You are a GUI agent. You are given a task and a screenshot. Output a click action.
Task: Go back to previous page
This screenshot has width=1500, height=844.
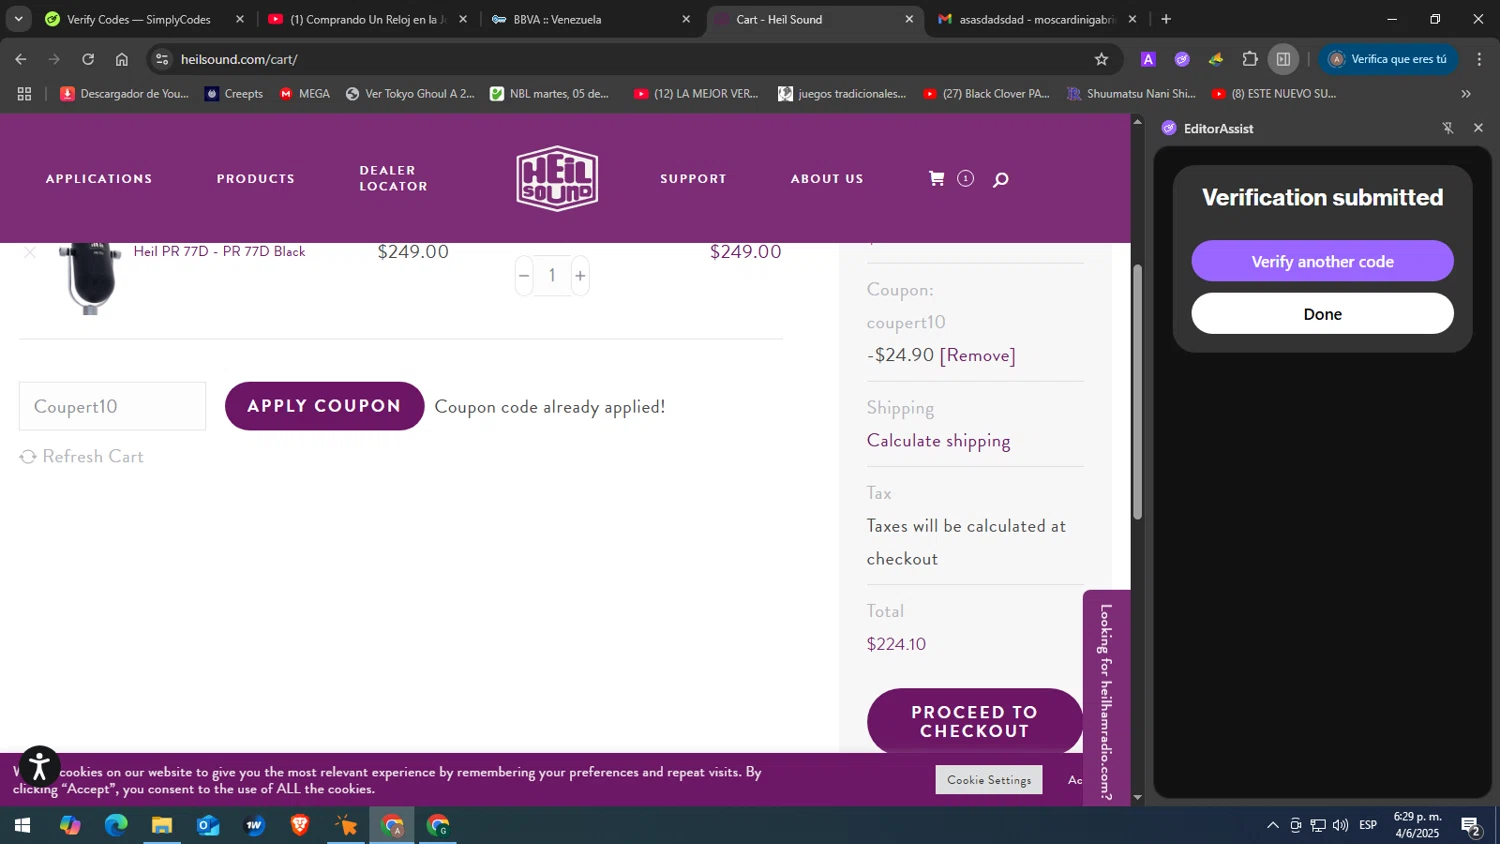21,59
